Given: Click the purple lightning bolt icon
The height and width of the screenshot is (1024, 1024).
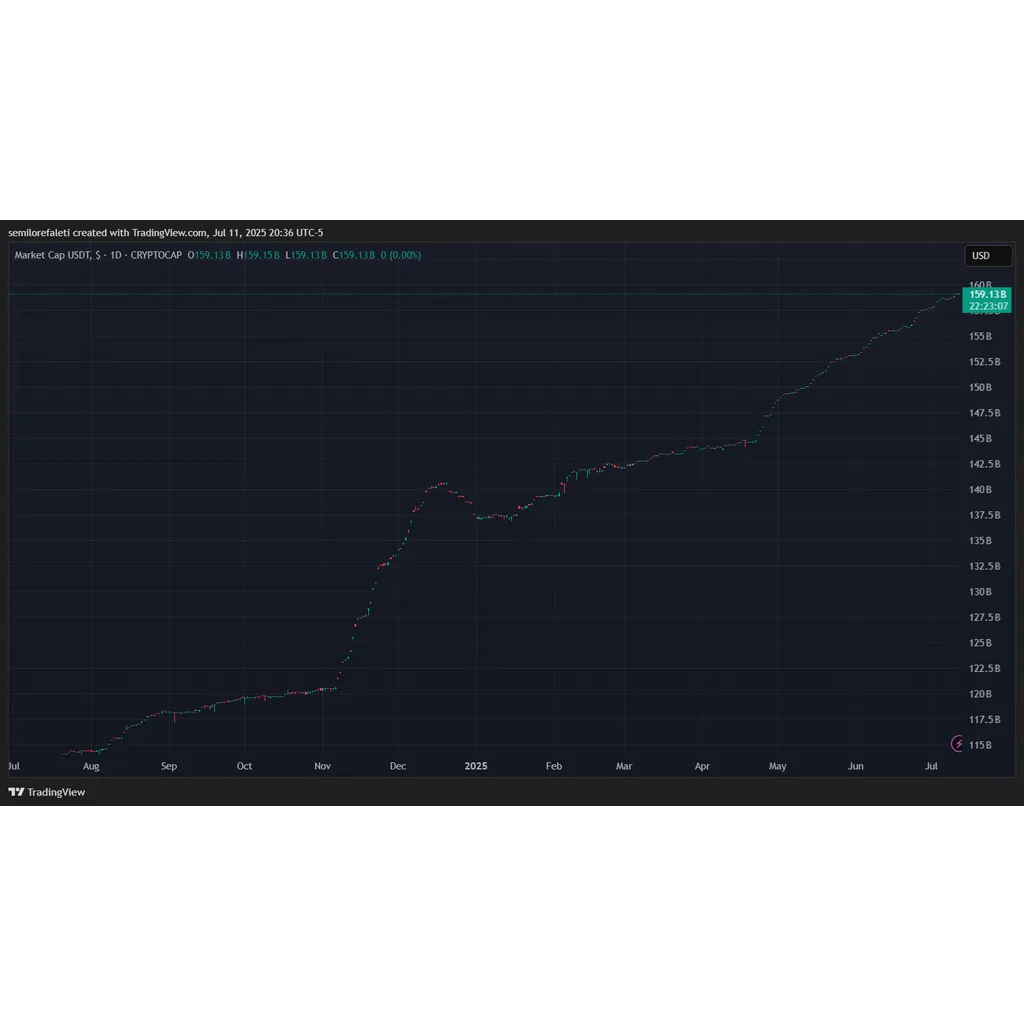Looking at the screenshot, I should tap(957, 743).
